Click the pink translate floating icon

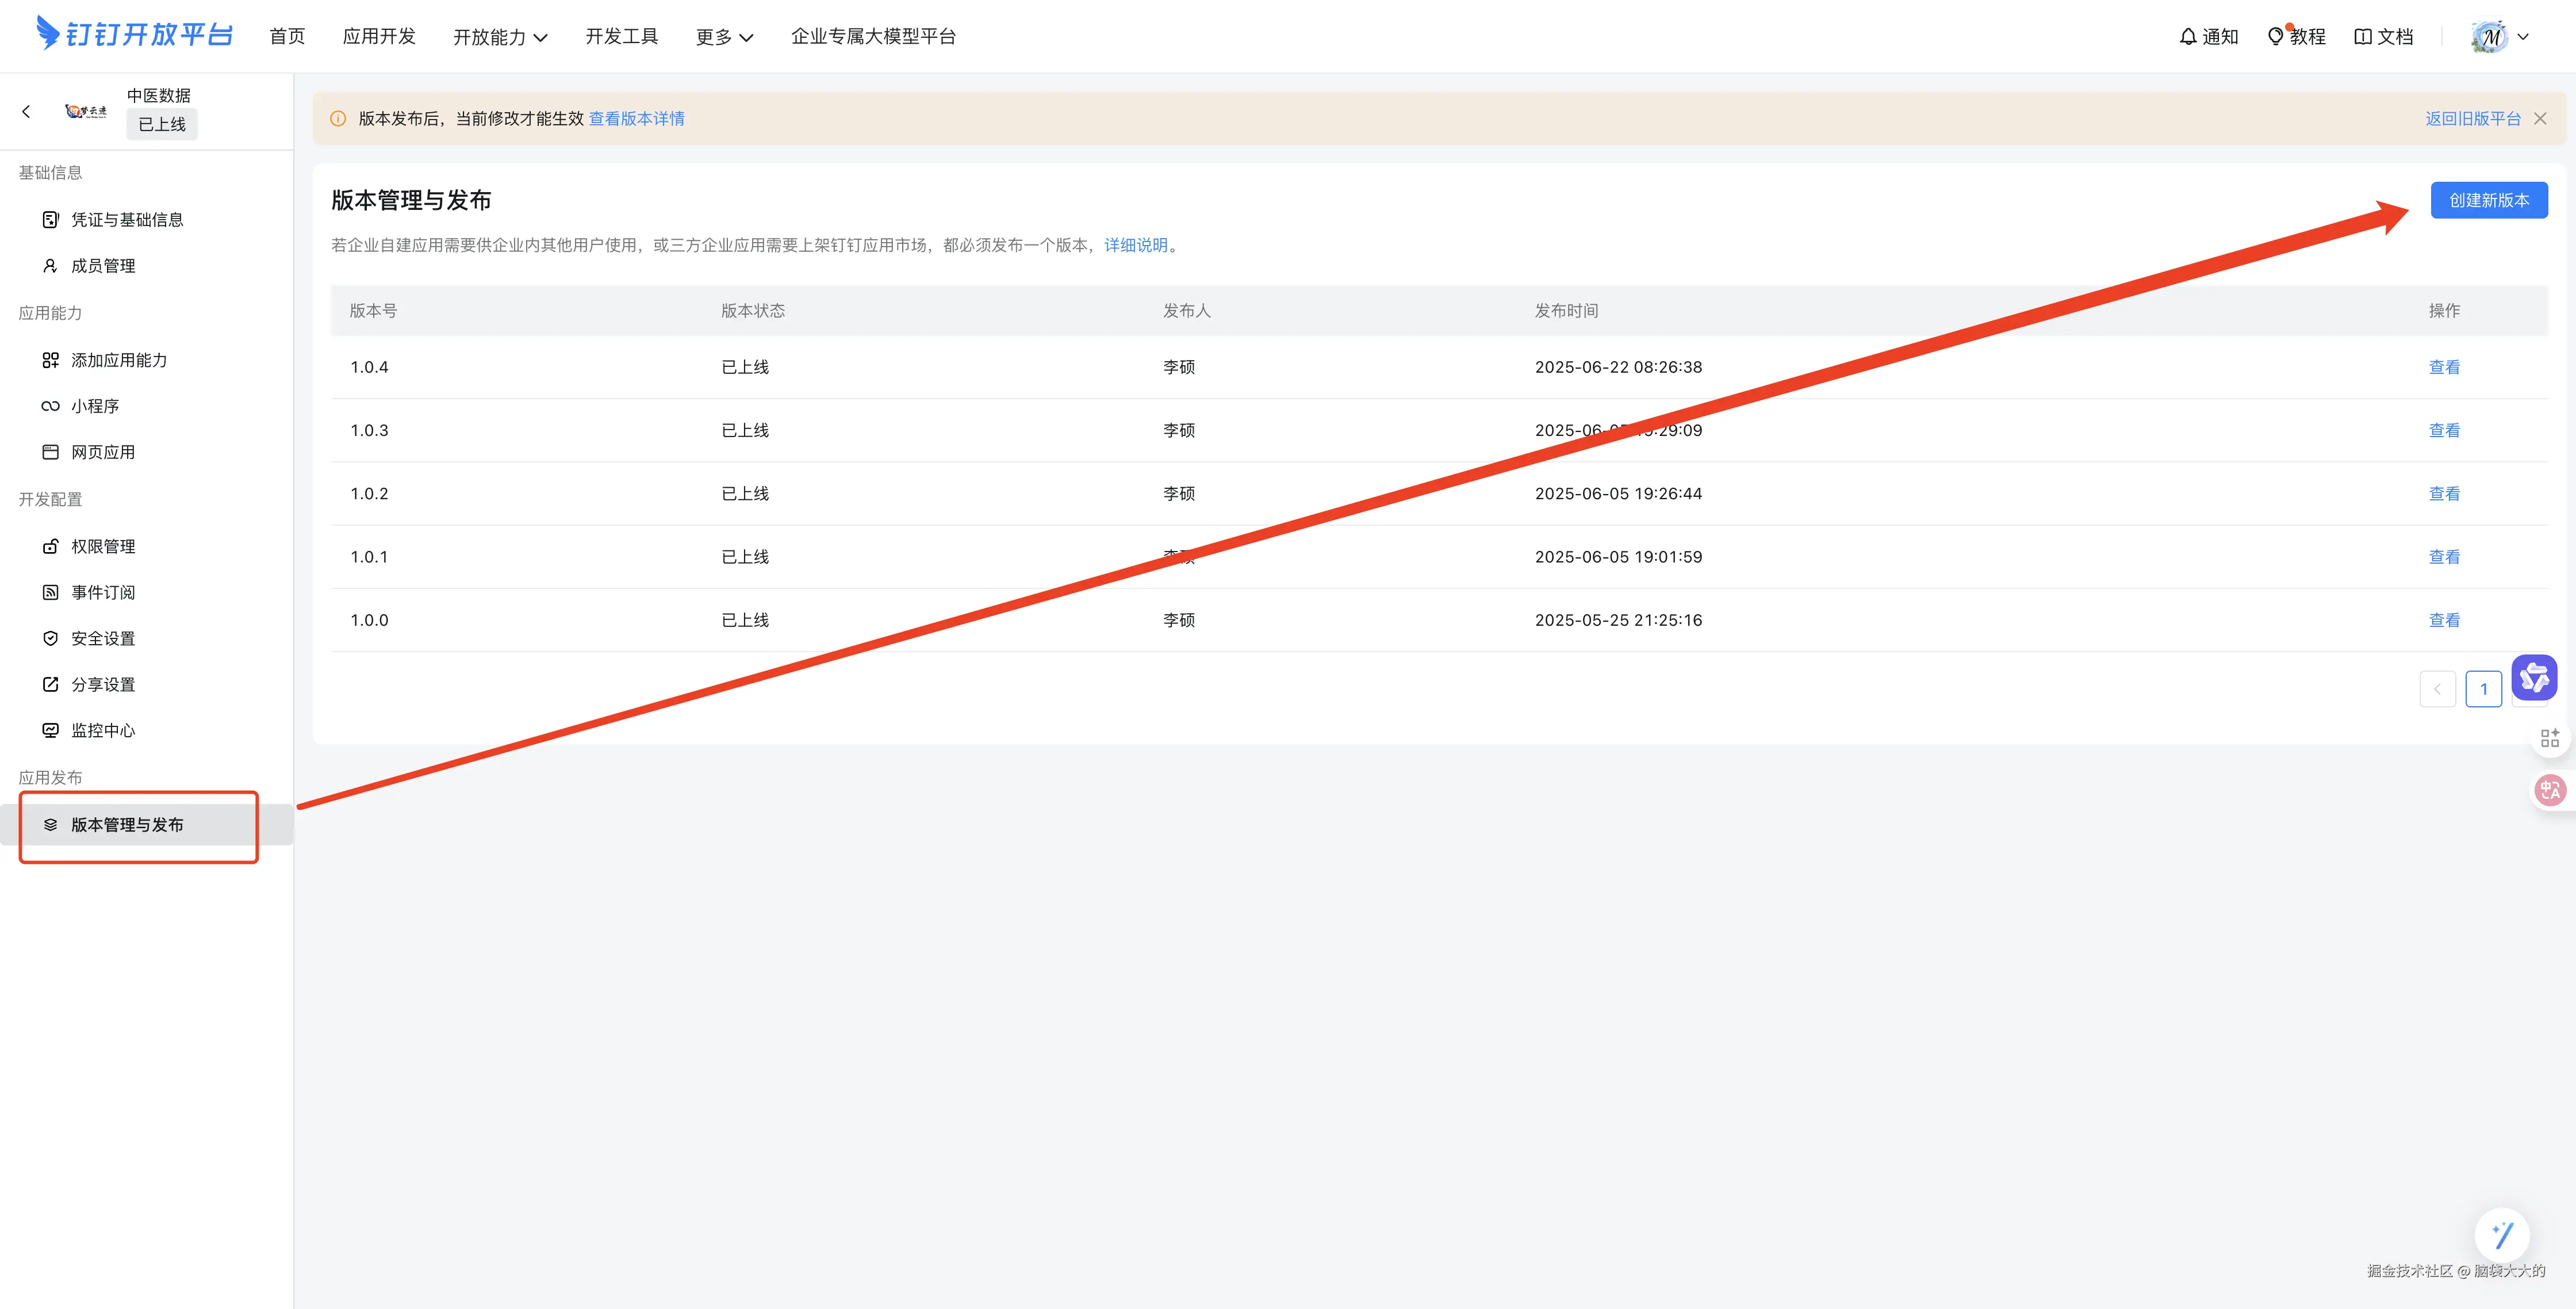tap(2549, 790)
